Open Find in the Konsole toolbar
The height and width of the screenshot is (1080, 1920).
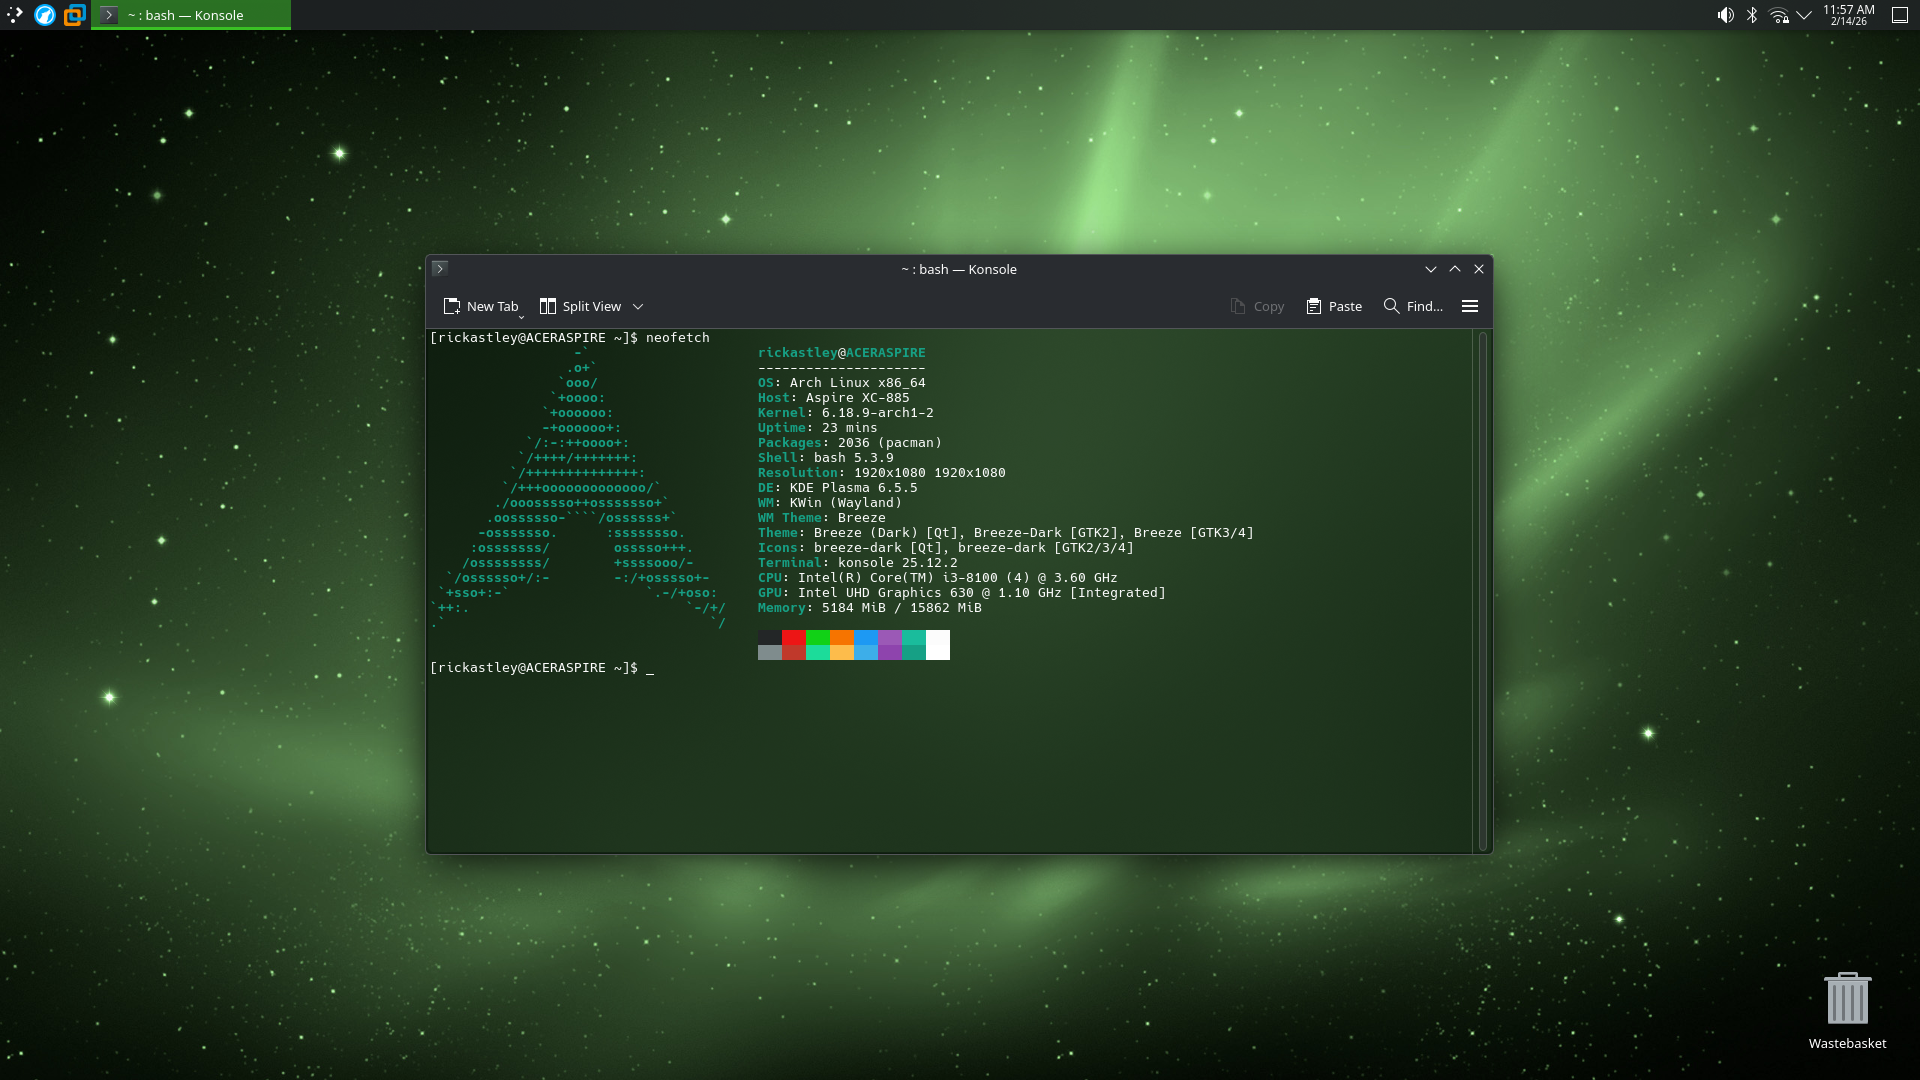click(1412, 306)
